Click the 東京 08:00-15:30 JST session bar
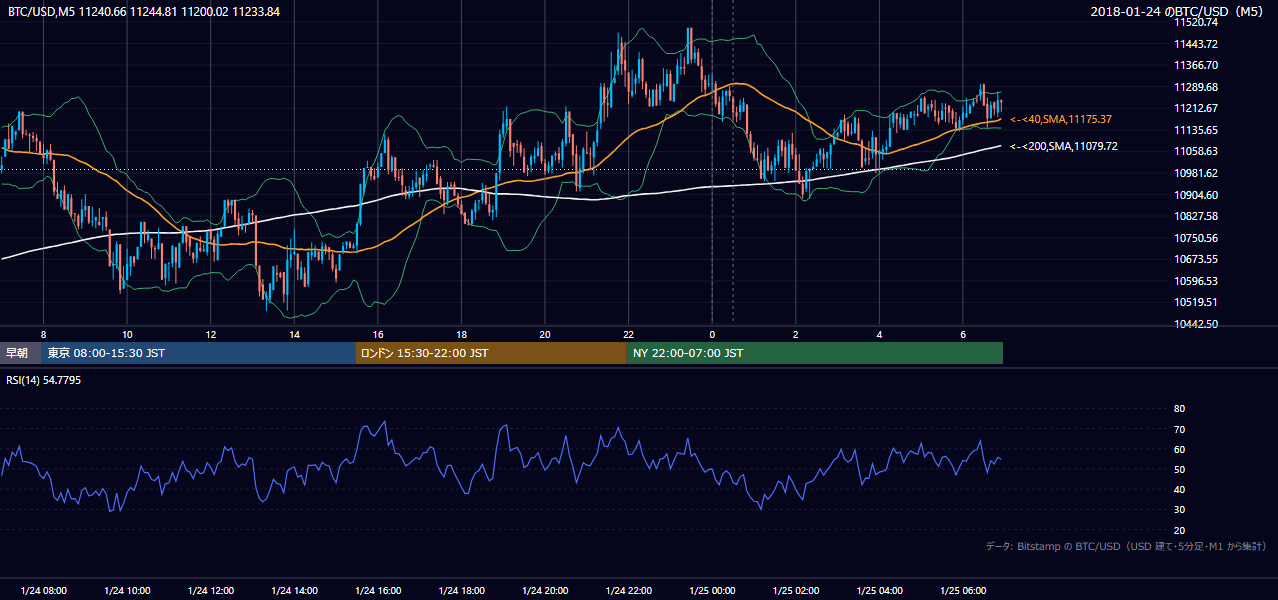The width and height of the screenshot is (1278, 600). (x=198, y=353)
